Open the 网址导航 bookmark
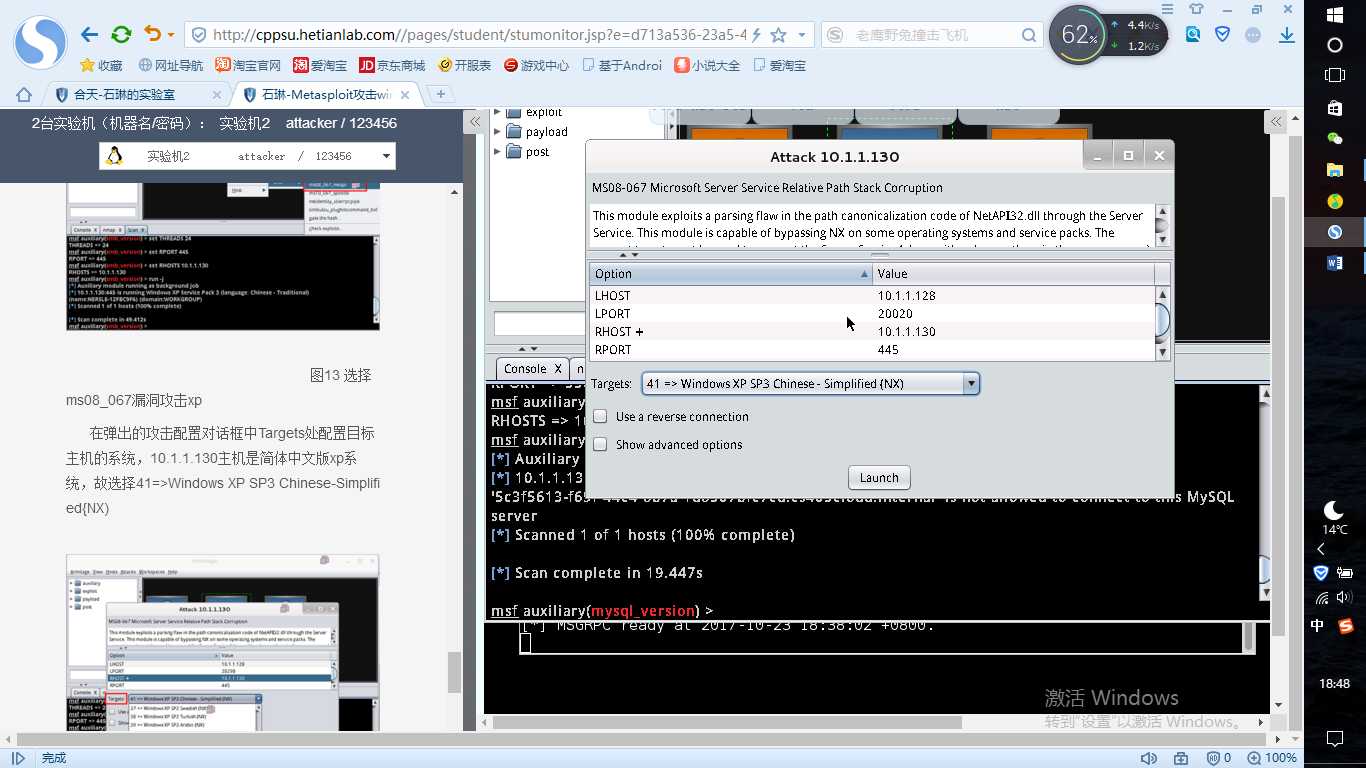This screenshot has width=1366, height=768. click(171, 65)
